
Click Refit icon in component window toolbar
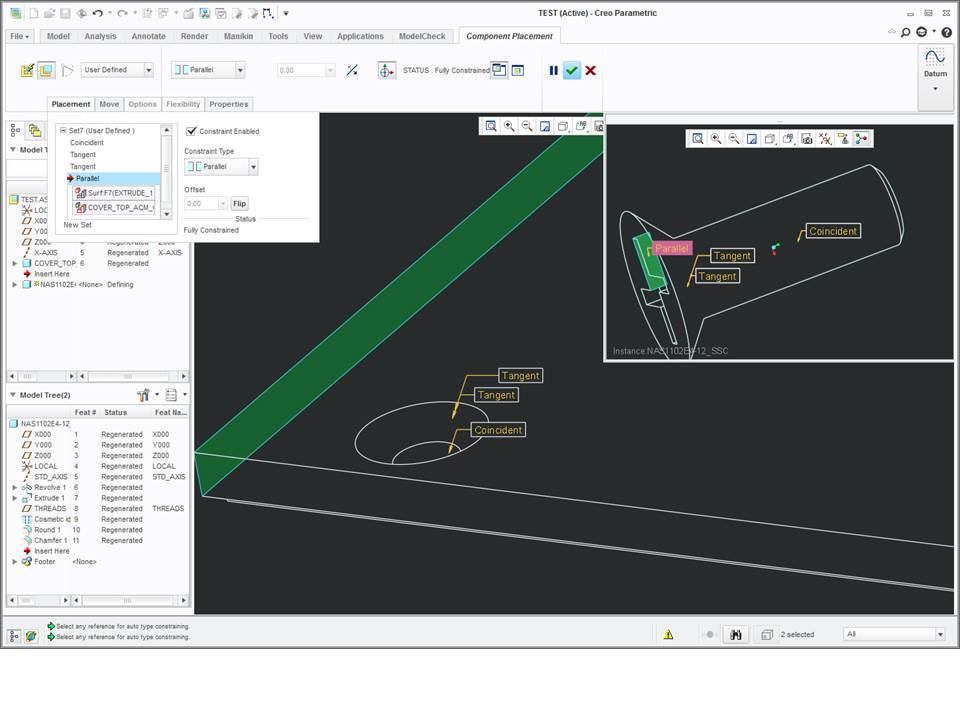(697, 139)
